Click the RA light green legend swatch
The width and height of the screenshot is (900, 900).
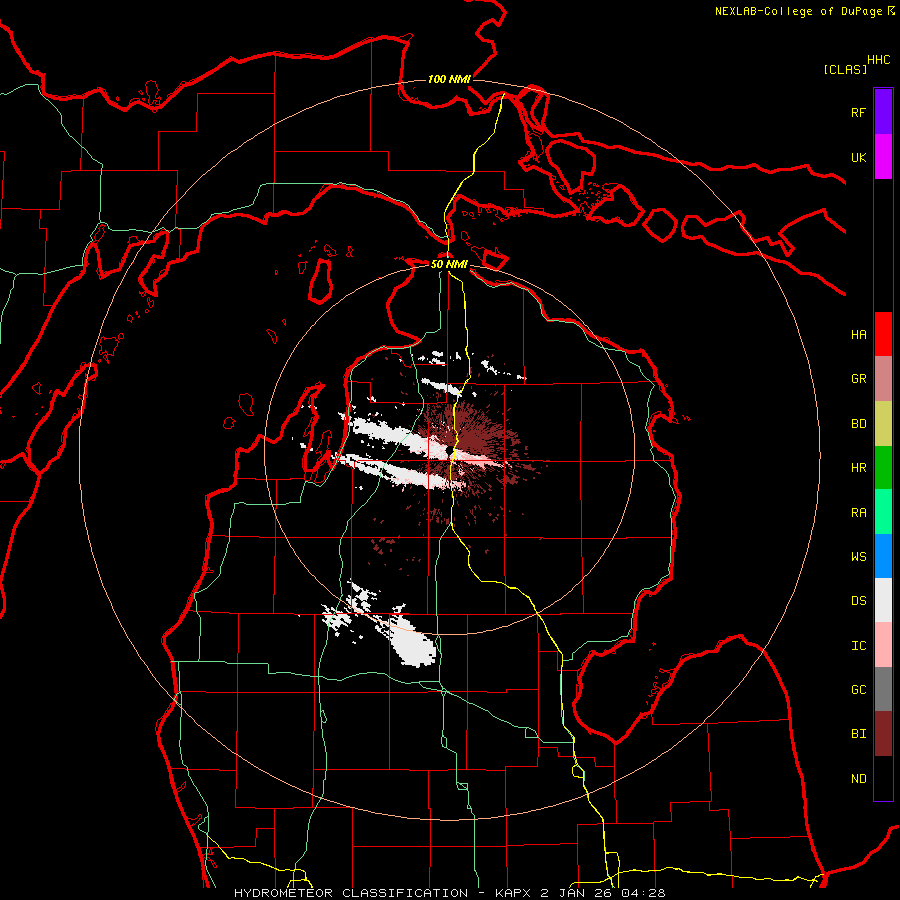[883, 512]
